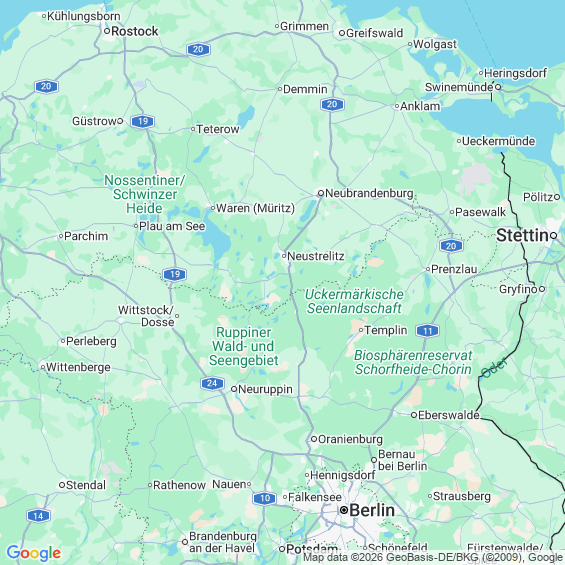
Task: Click Biosphärenreservat Schorfheide-Chorin label
Action: point(413,362)
